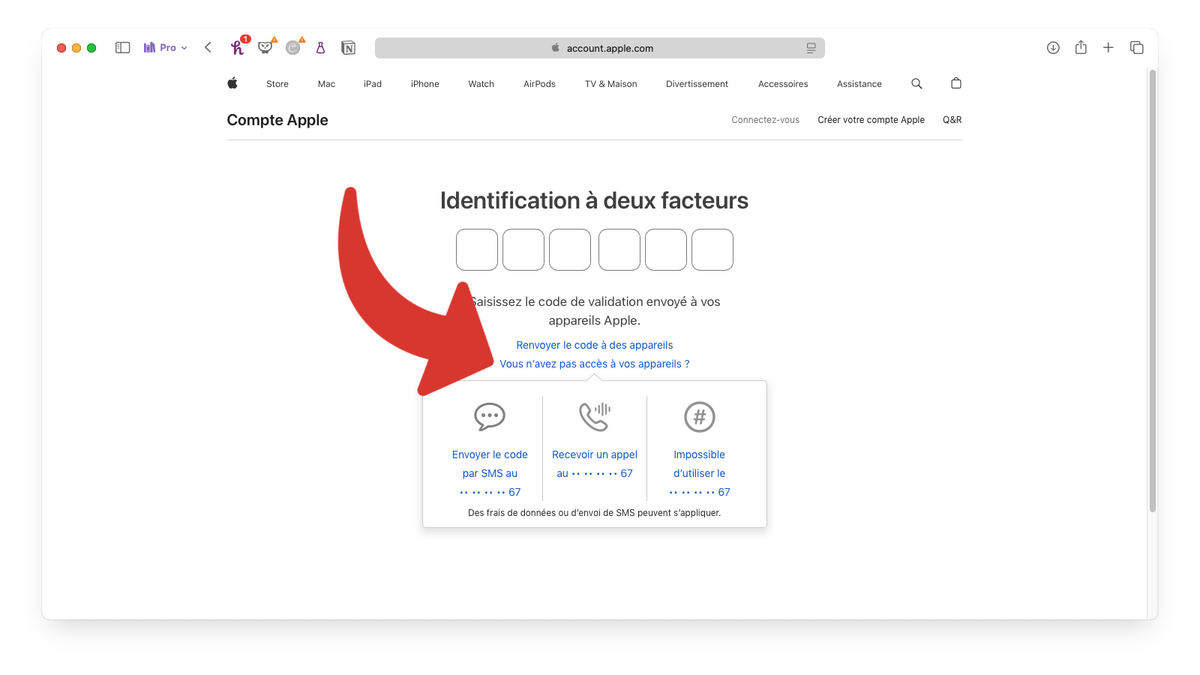This screenshot has height=675, width=1200.
Task: Open a new tab with plus icon
Action: [1108, 48]
